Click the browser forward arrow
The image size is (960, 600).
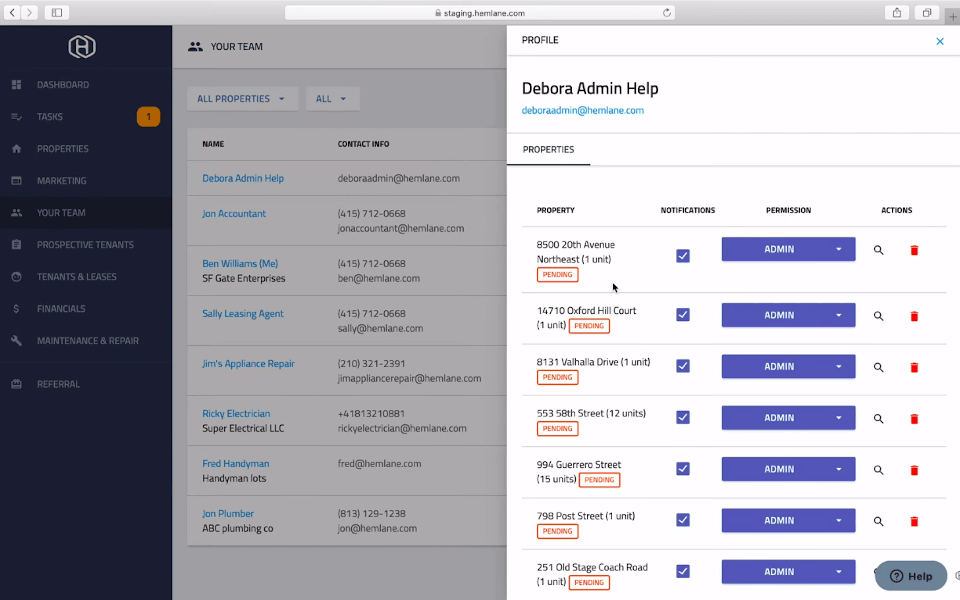click(29, 12)
